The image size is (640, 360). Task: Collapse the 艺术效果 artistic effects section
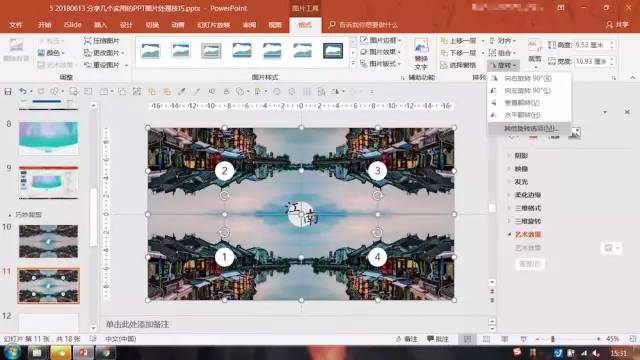click(x=524, y=234)
